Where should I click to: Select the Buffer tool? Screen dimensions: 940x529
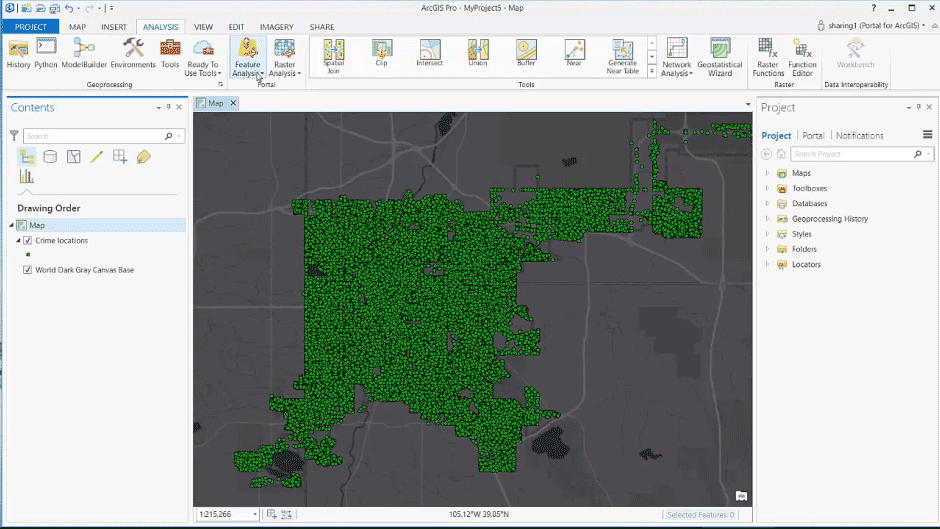(x=526, y=53)
